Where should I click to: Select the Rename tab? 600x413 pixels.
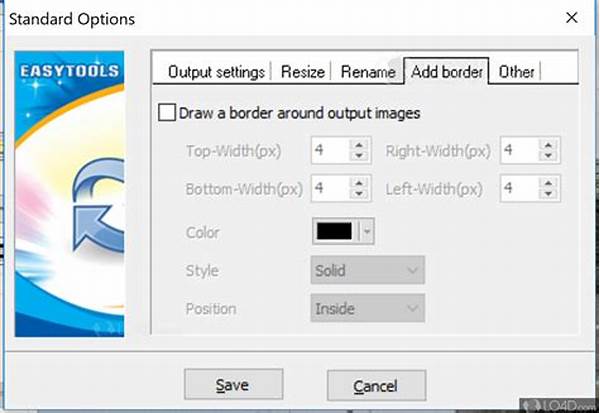367,72
